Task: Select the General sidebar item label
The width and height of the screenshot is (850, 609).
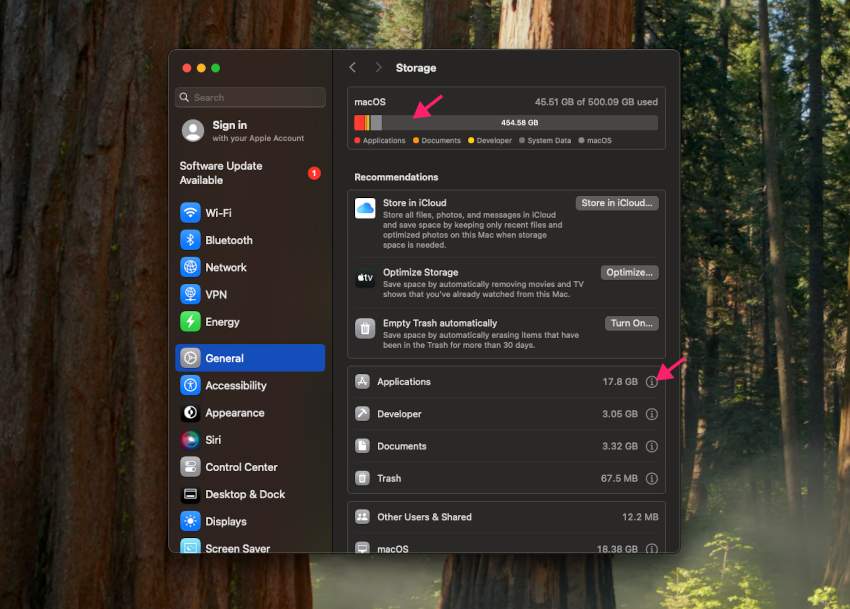Action: pos(224,358)
